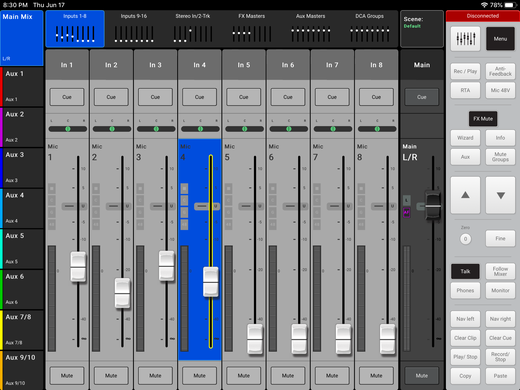The width and height of the screenshot is (520, 390).
Task: Open the Menu button
Action: click(x=500, y=39)
